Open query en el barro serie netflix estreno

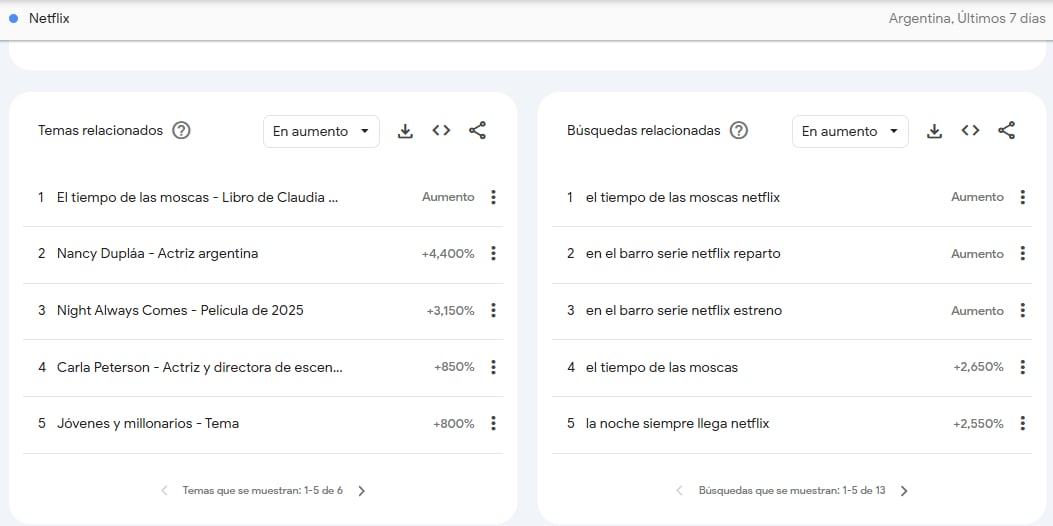tap(684, 310)
